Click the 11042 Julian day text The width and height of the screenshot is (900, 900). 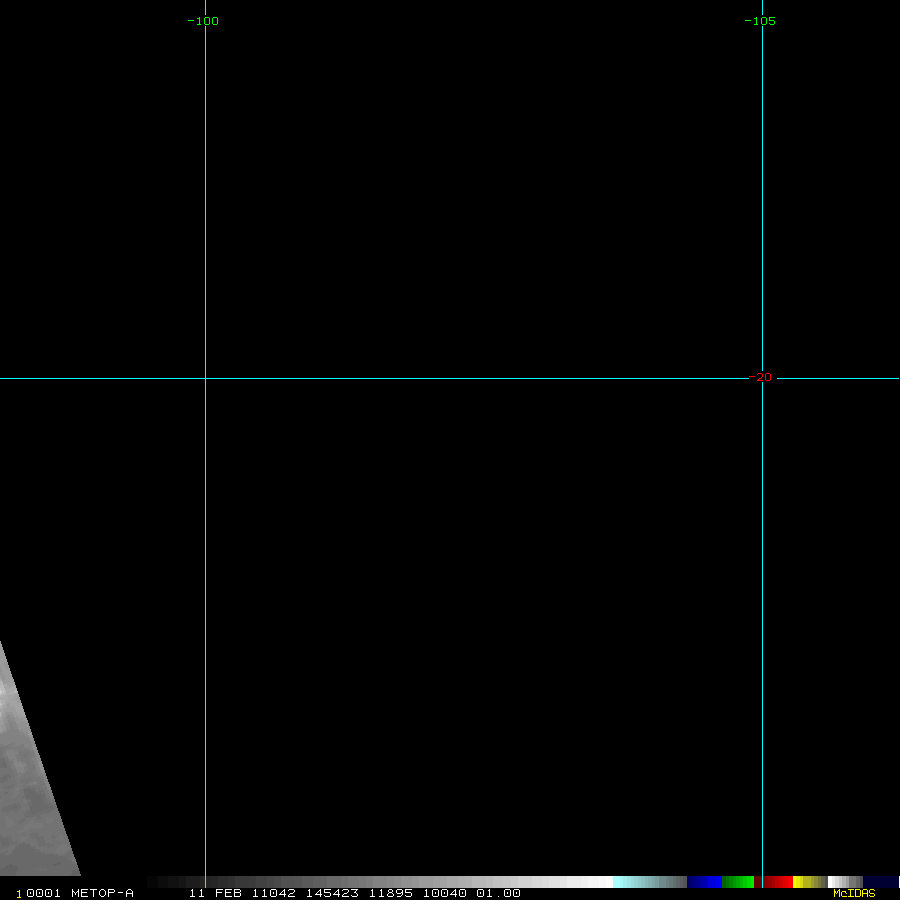pyautogui.click(x=274, y=893)
